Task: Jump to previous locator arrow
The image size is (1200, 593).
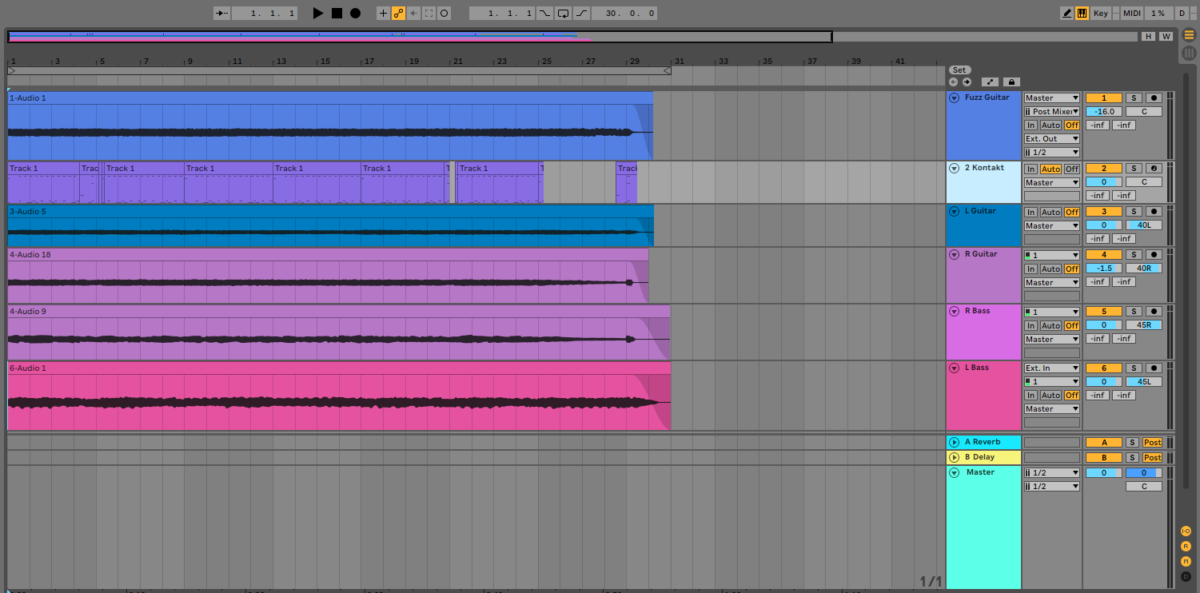Action: (x=953, y=81)
